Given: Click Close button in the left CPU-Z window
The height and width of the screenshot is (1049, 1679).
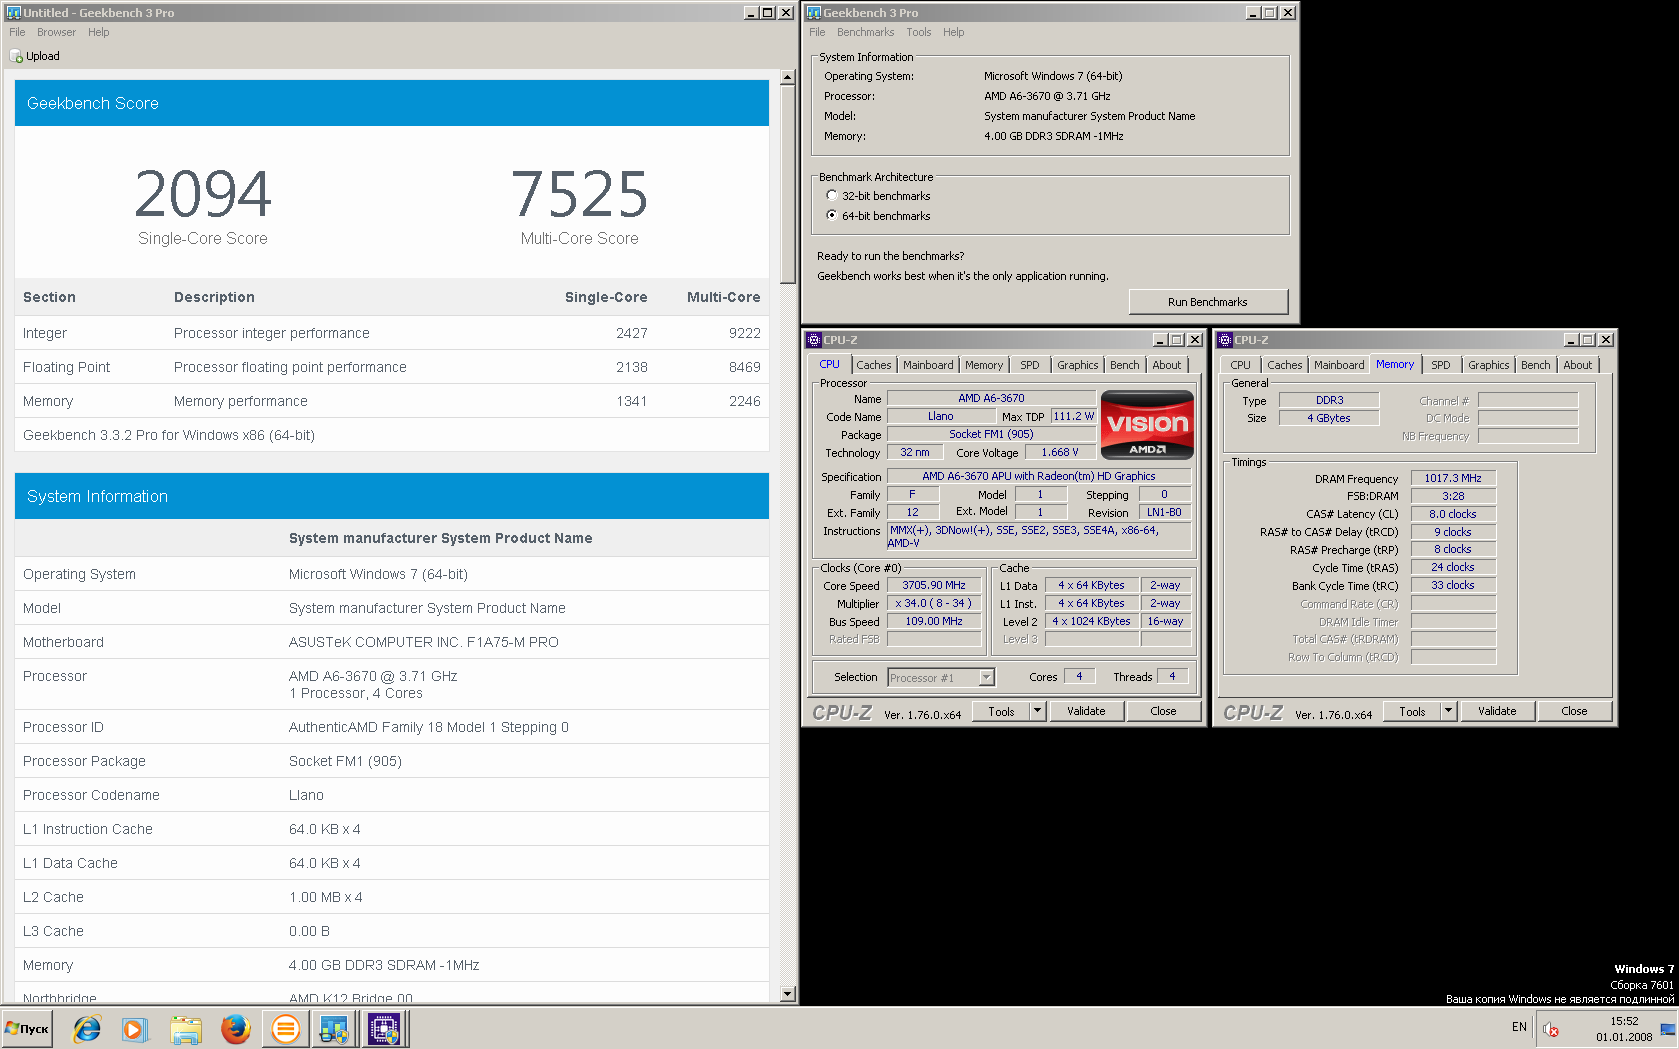Looking at the screenshot, I should (x=1163, y=711).
